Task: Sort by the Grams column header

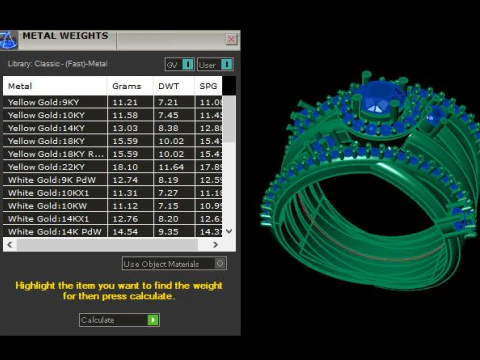Action: pyautogui.click(x=130, y=86)
